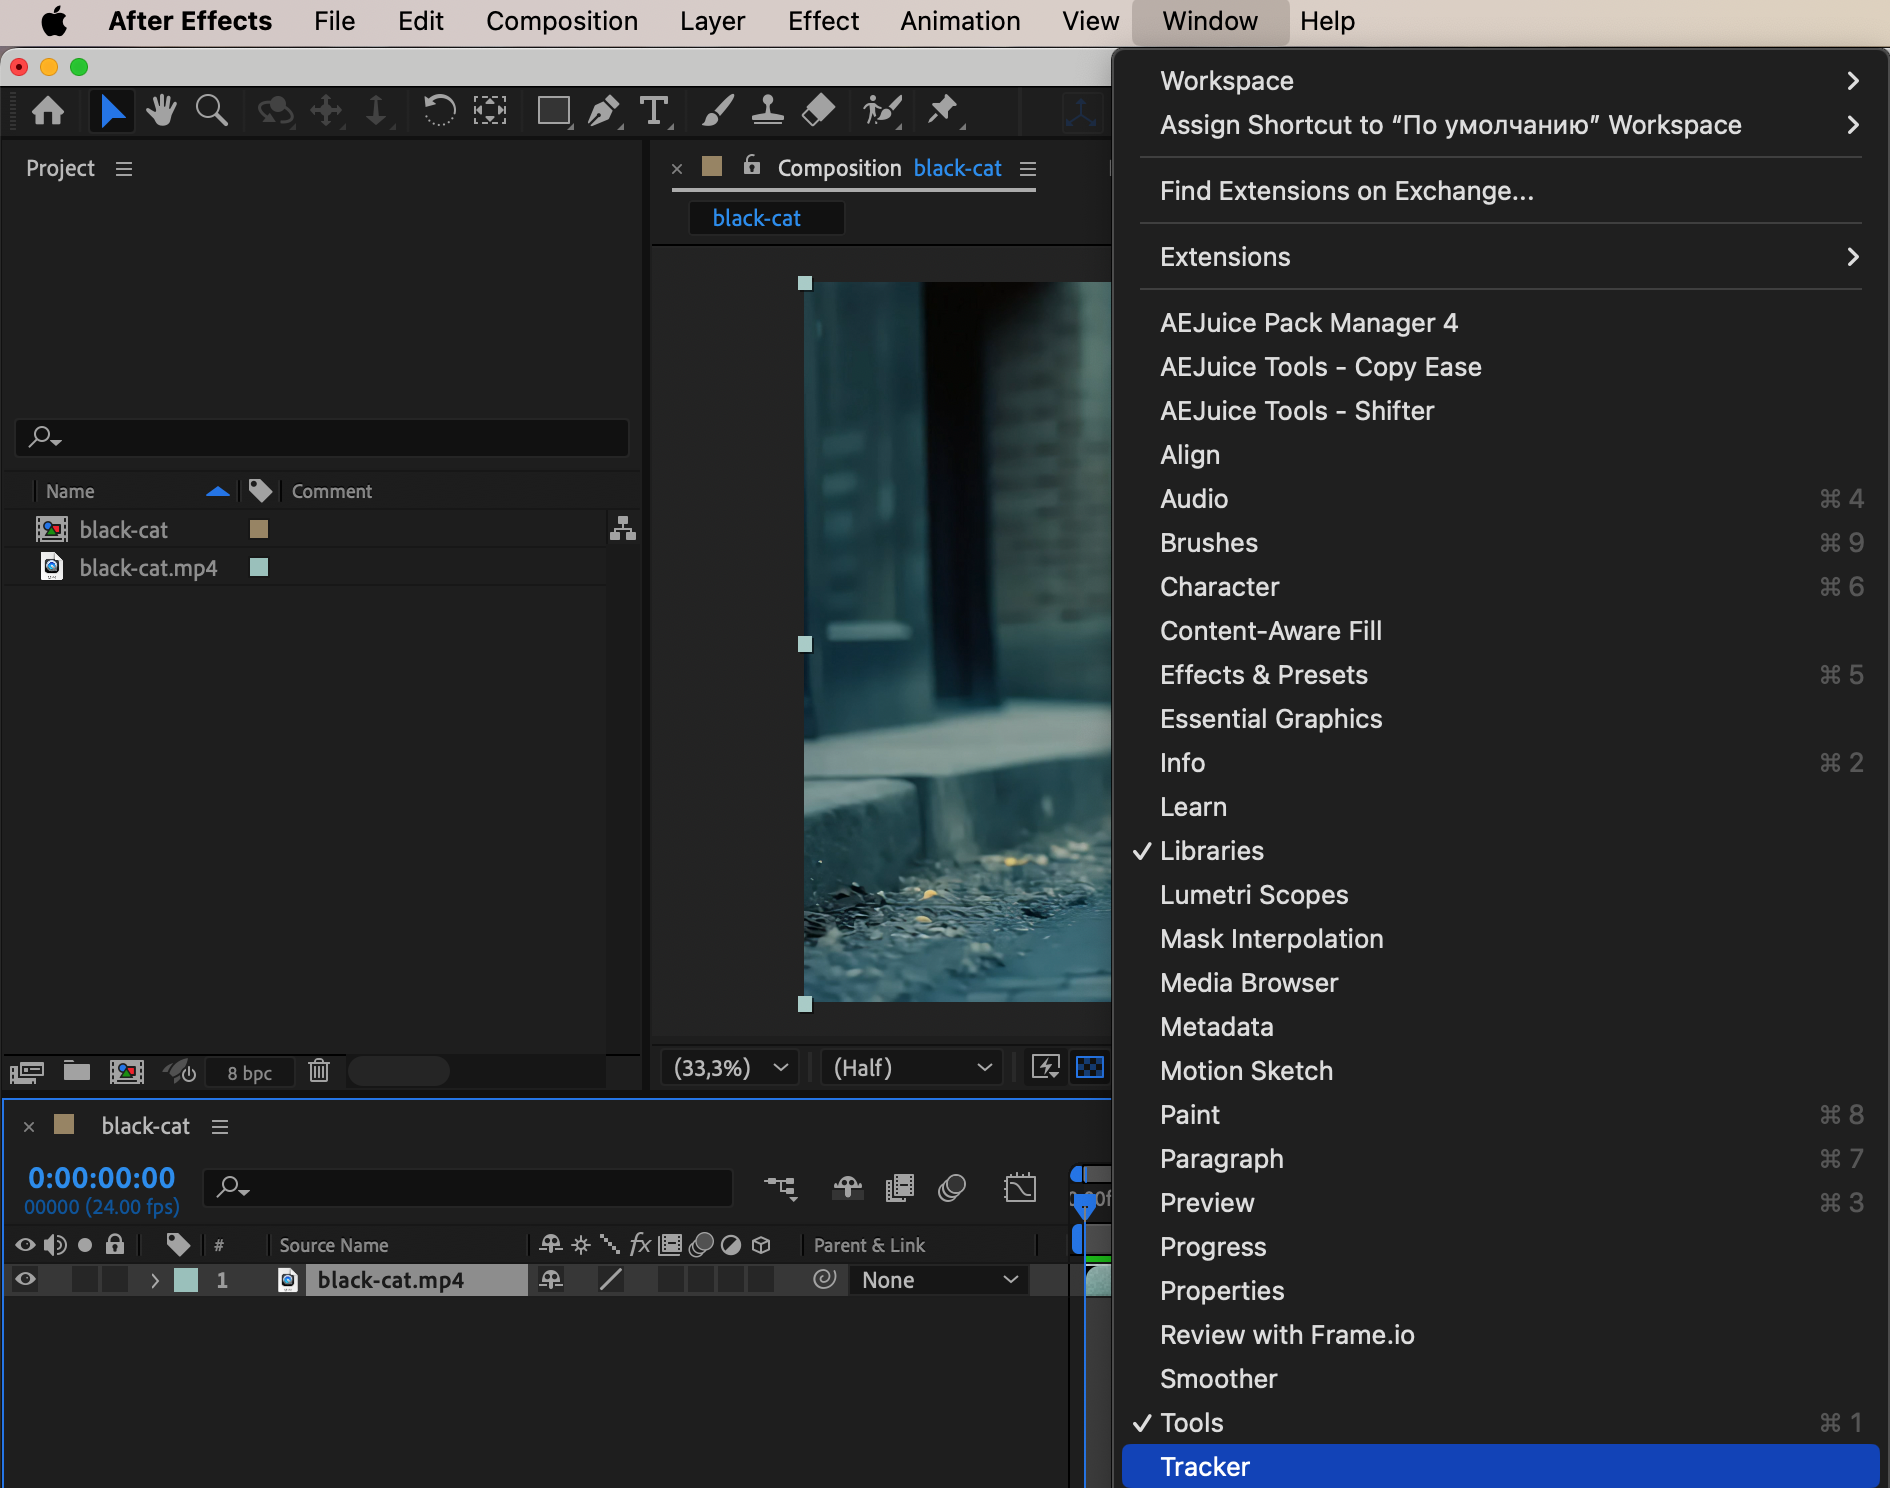
Task: Click the Project panel search field
Action: click(322, 437)
